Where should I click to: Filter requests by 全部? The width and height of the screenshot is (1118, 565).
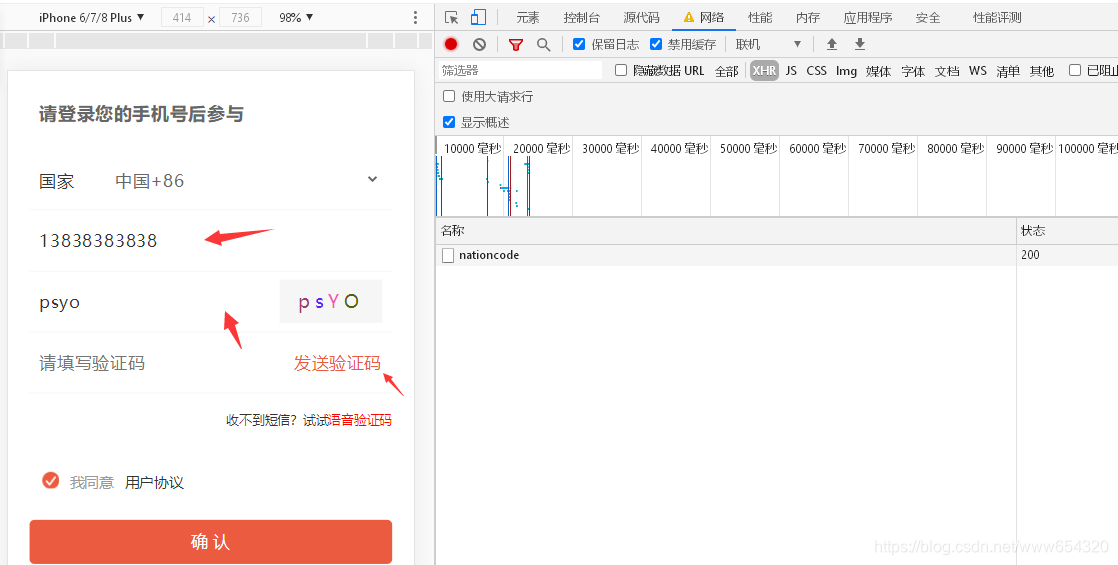[x=727, y=71]
